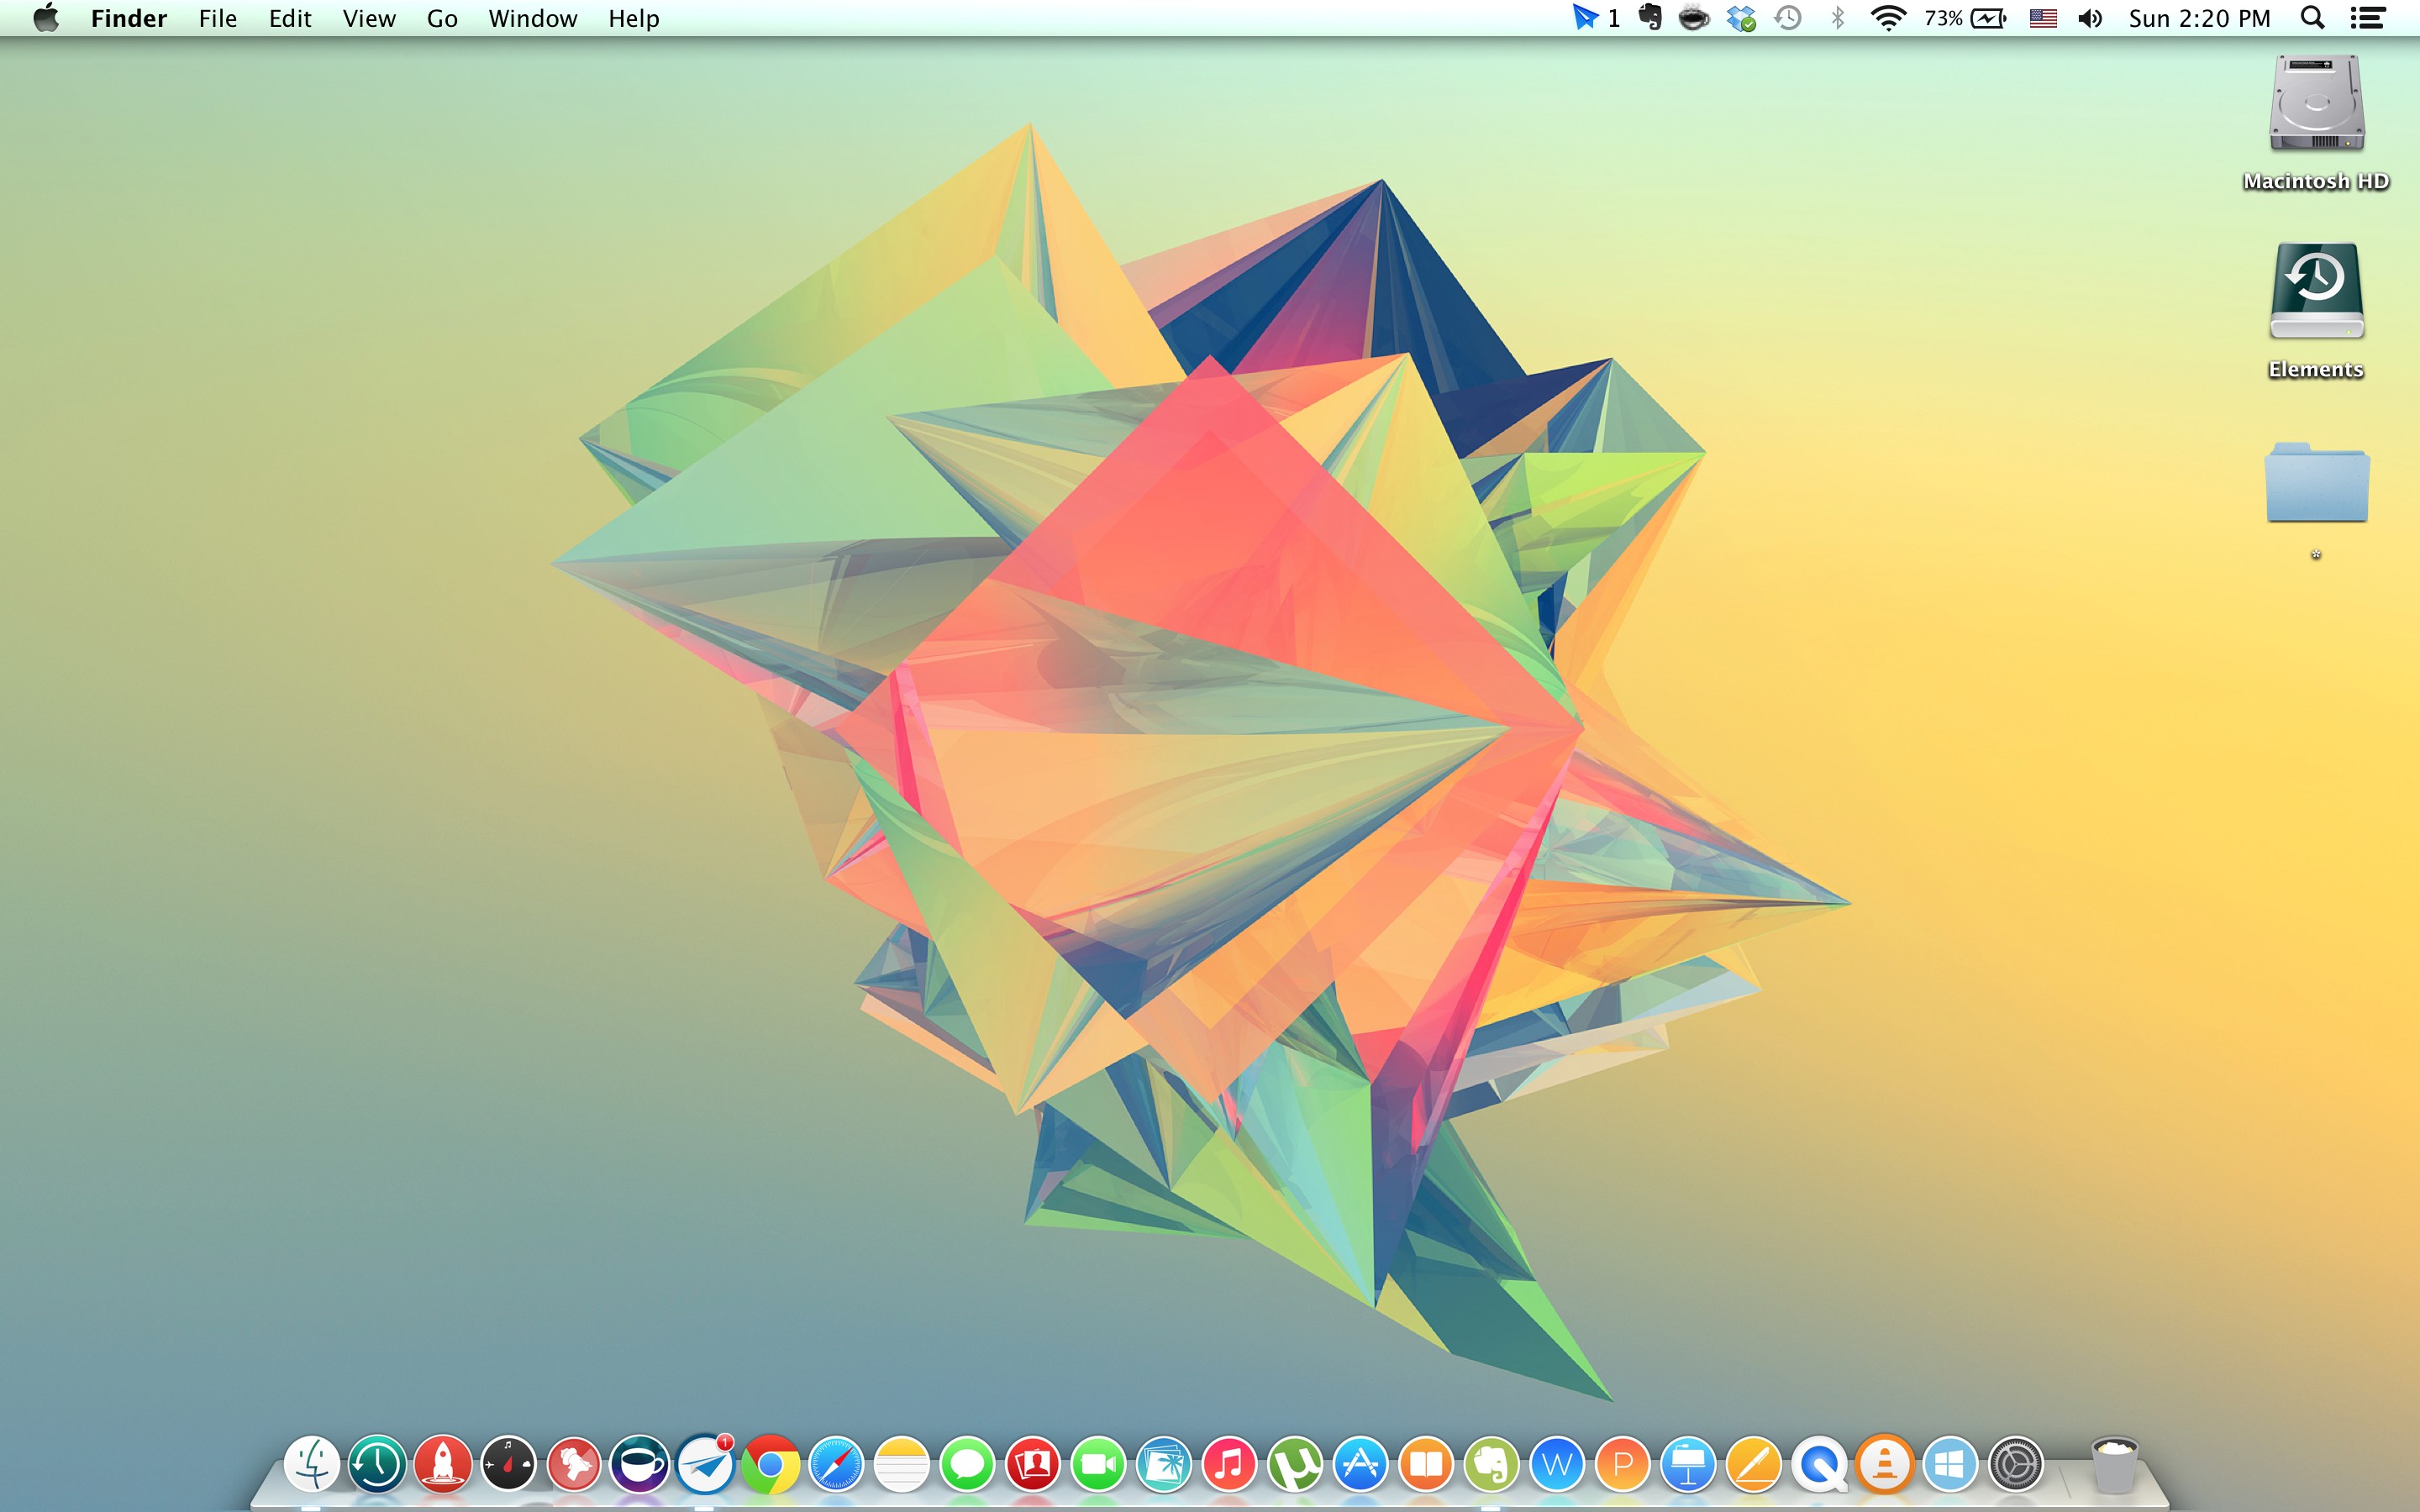This screenshot has height=1512, width=2420.
Task: Launch Safari from the dock
Action: pyautogui.click(x=836, y=1465)
